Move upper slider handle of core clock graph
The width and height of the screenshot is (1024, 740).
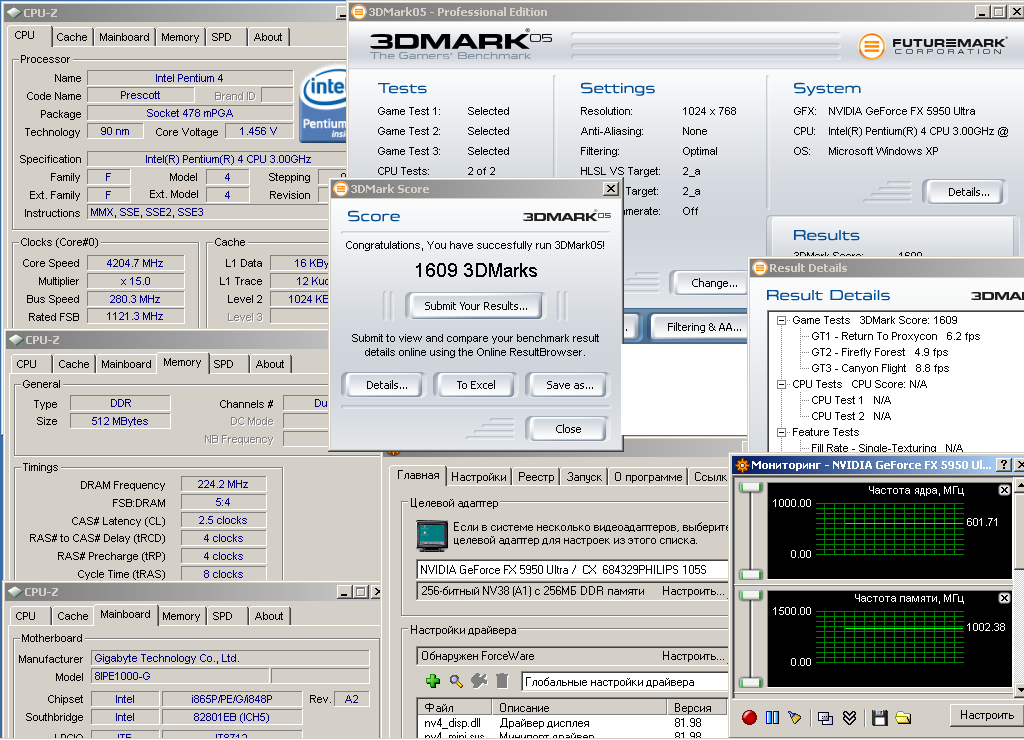point(751,487)
